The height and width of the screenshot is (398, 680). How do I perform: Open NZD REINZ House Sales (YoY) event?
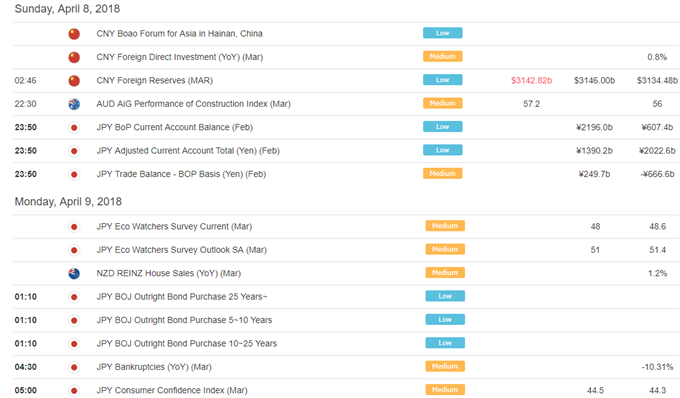pos(168,274)
